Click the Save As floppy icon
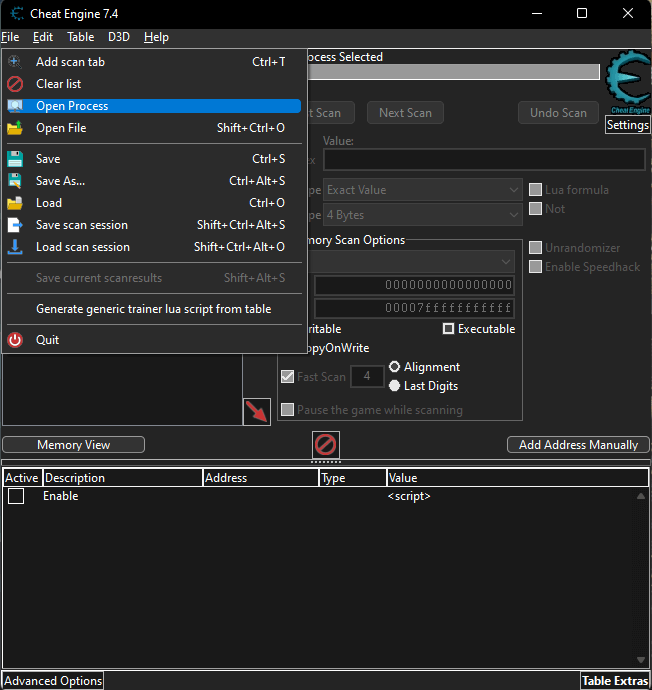Viewport: 652px width, 690px height. click(15, 181)
